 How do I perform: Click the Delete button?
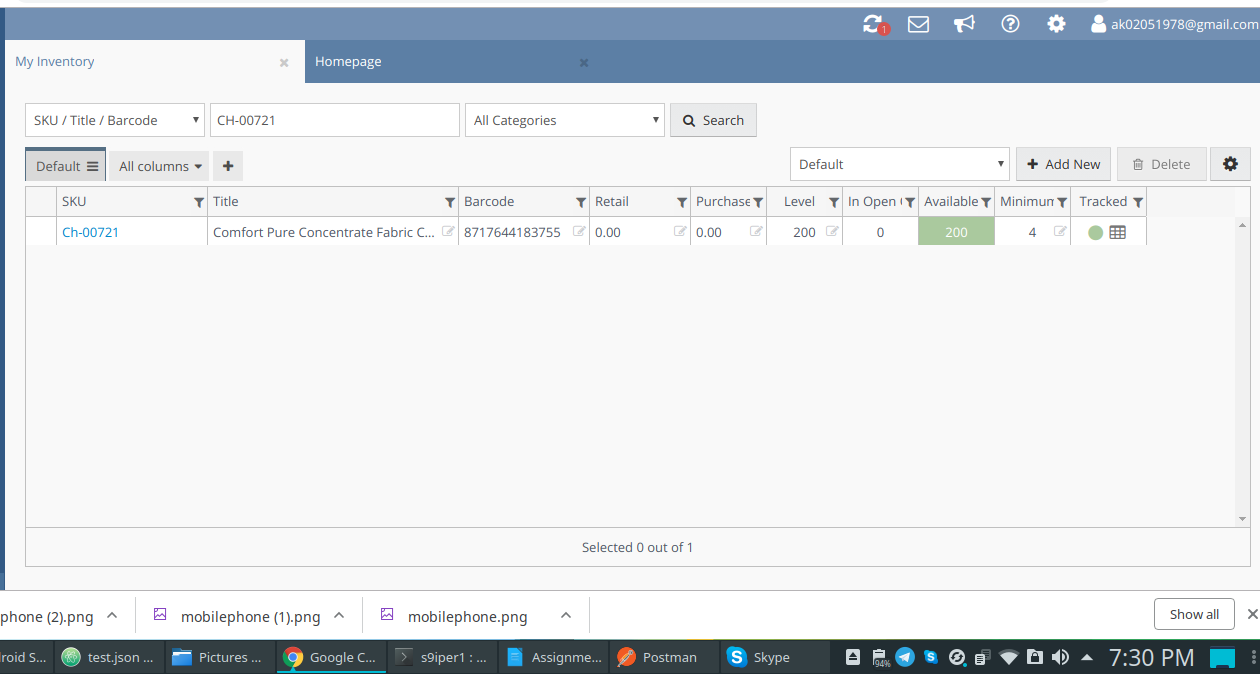tap(1162, 164)
